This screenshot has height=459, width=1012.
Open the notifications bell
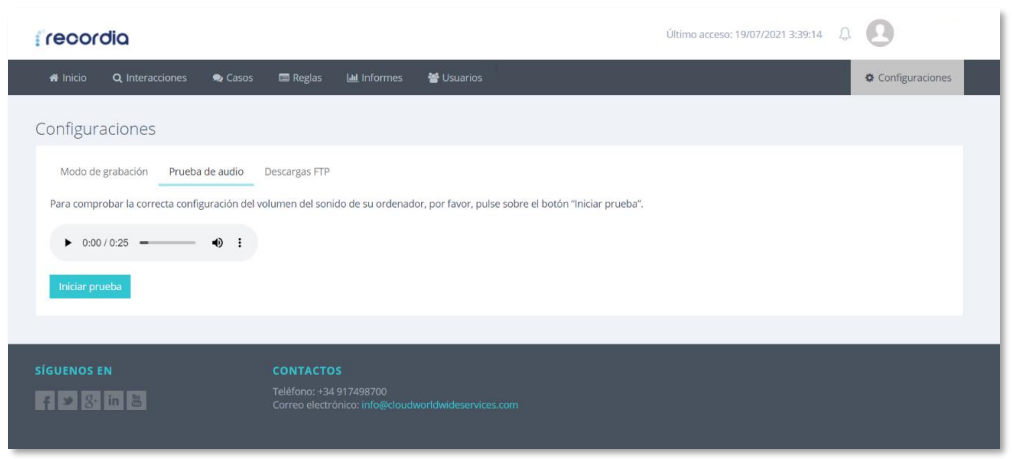845,34
